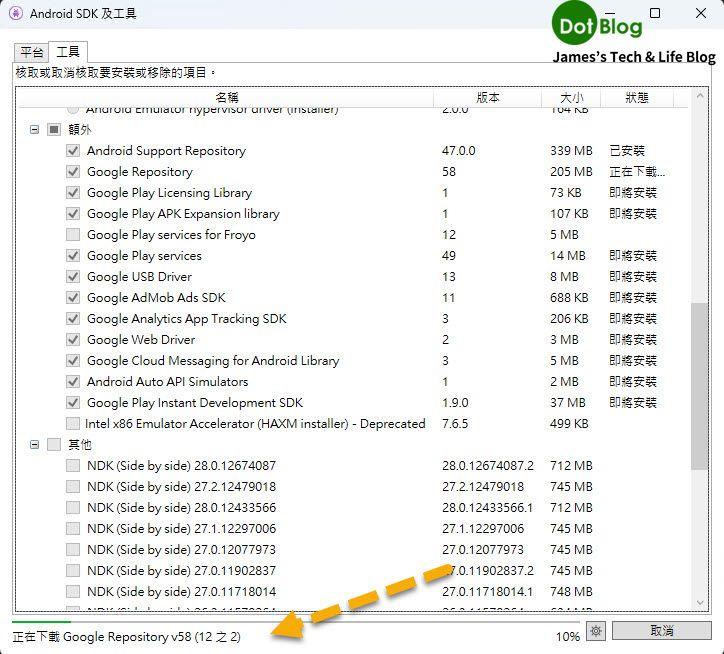
Task: Select the Google Repository row name
Action: [140, 172]
